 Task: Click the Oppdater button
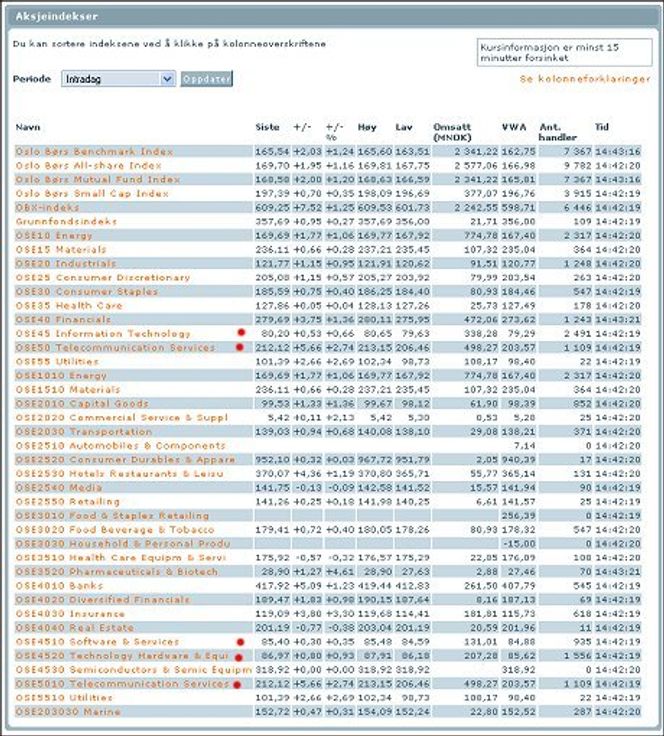tap(206, 79)
